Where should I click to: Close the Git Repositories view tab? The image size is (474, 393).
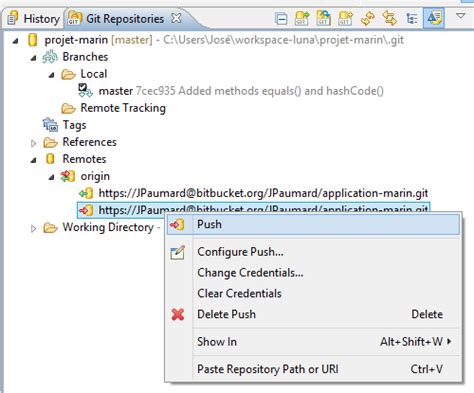[x=176, y=18]
